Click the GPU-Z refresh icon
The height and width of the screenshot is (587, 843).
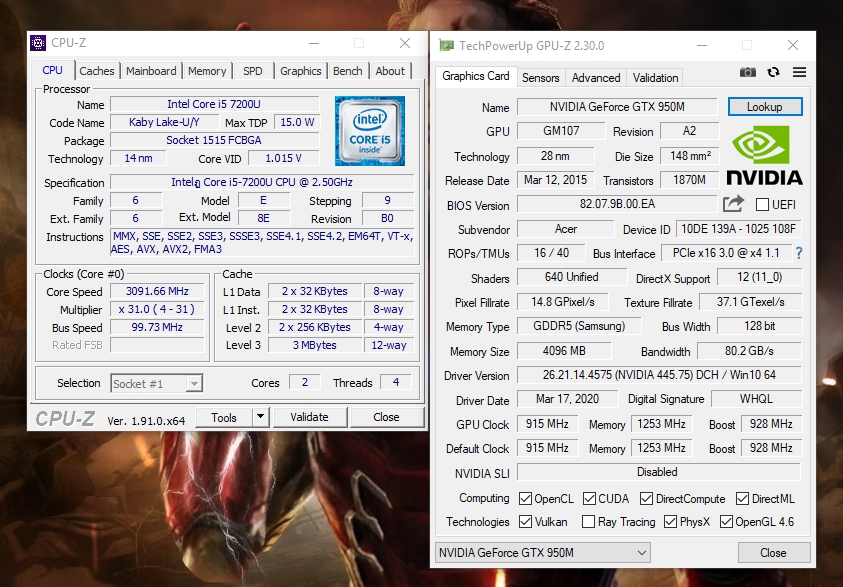coord(774,72)
